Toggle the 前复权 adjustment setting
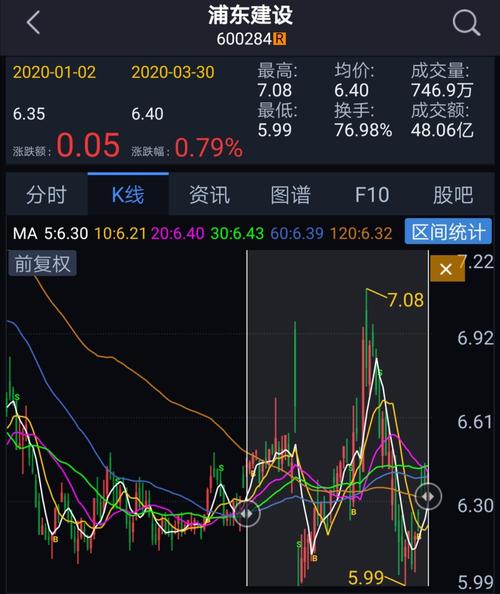Image resolution: width=500 pixels, height=594 pixels. tap(42, 263)
